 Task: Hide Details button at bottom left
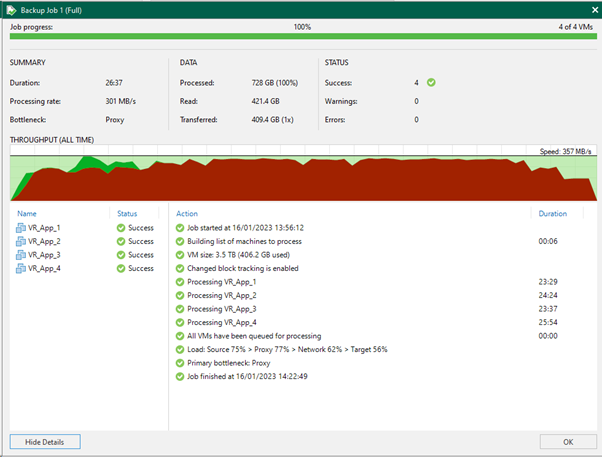click(x=45, y=442)
